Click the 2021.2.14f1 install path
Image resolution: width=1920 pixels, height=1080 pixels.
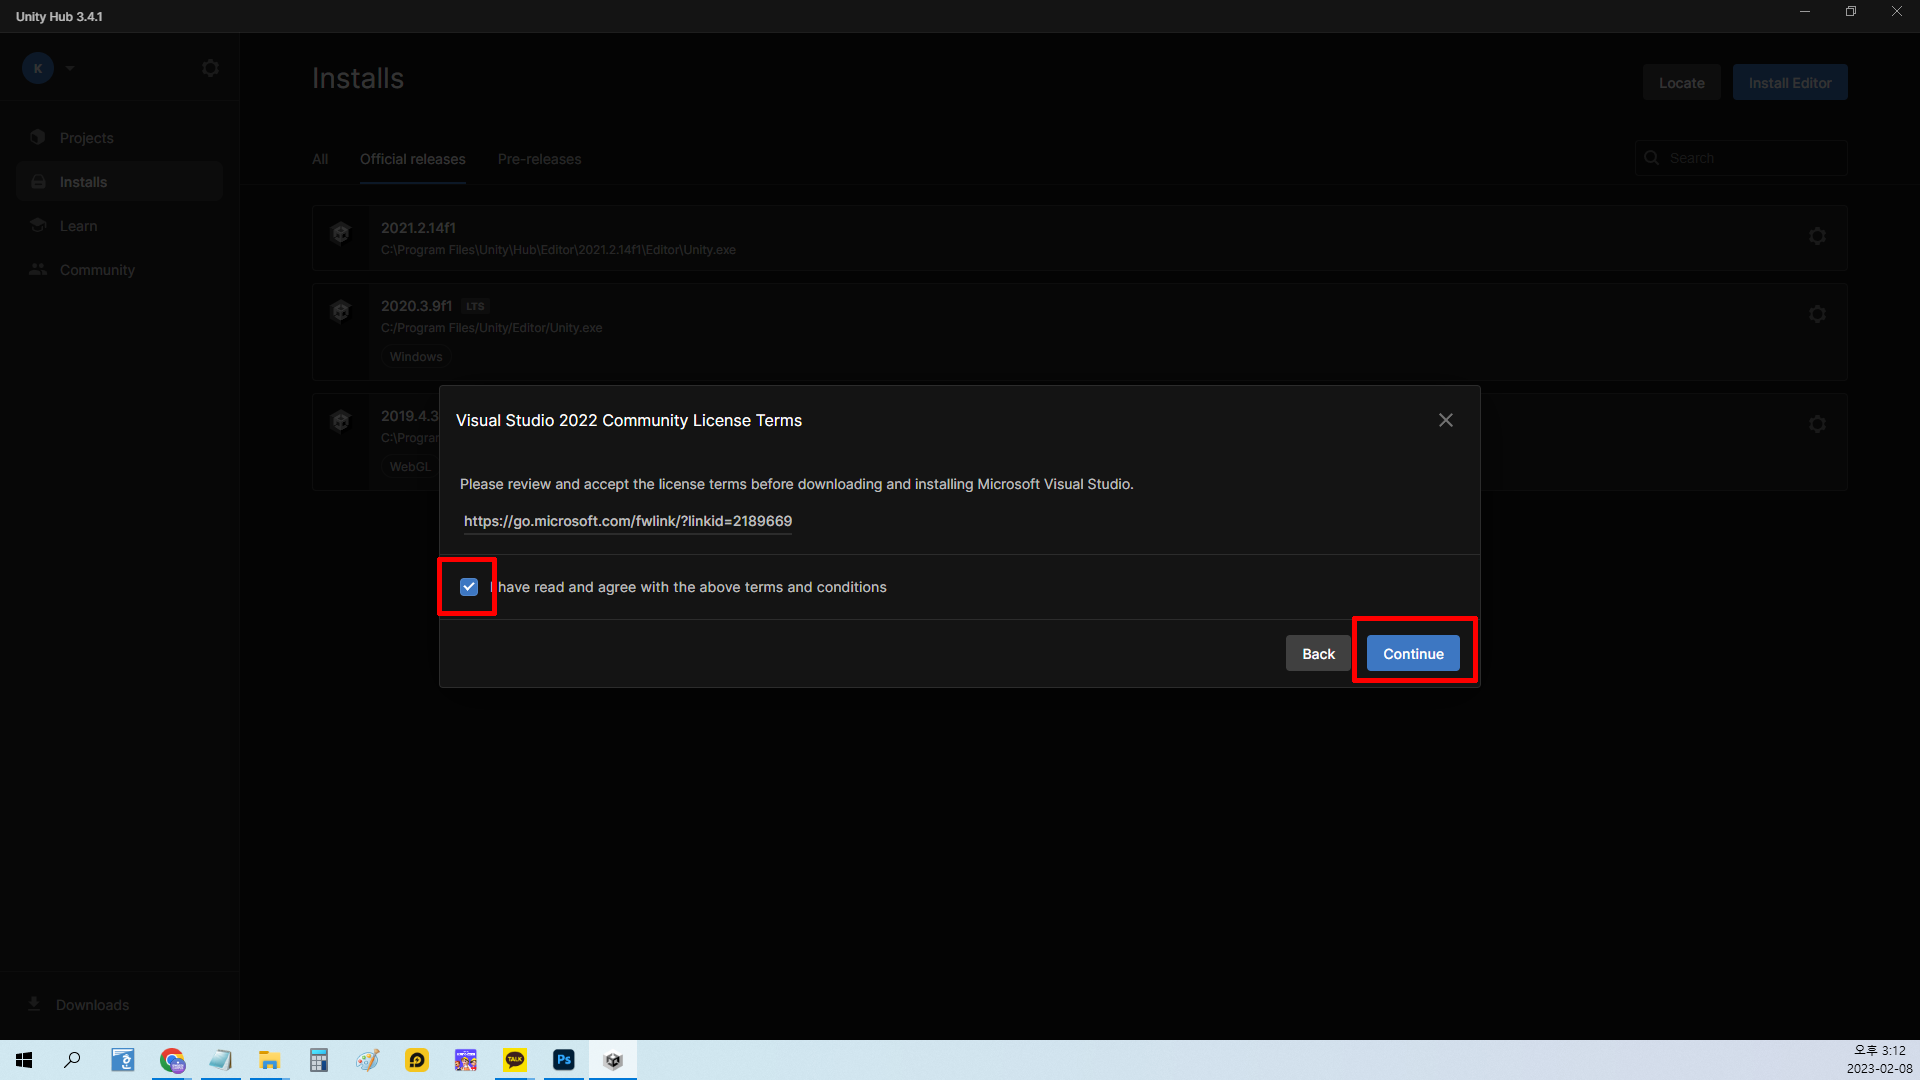pos(558,250)
